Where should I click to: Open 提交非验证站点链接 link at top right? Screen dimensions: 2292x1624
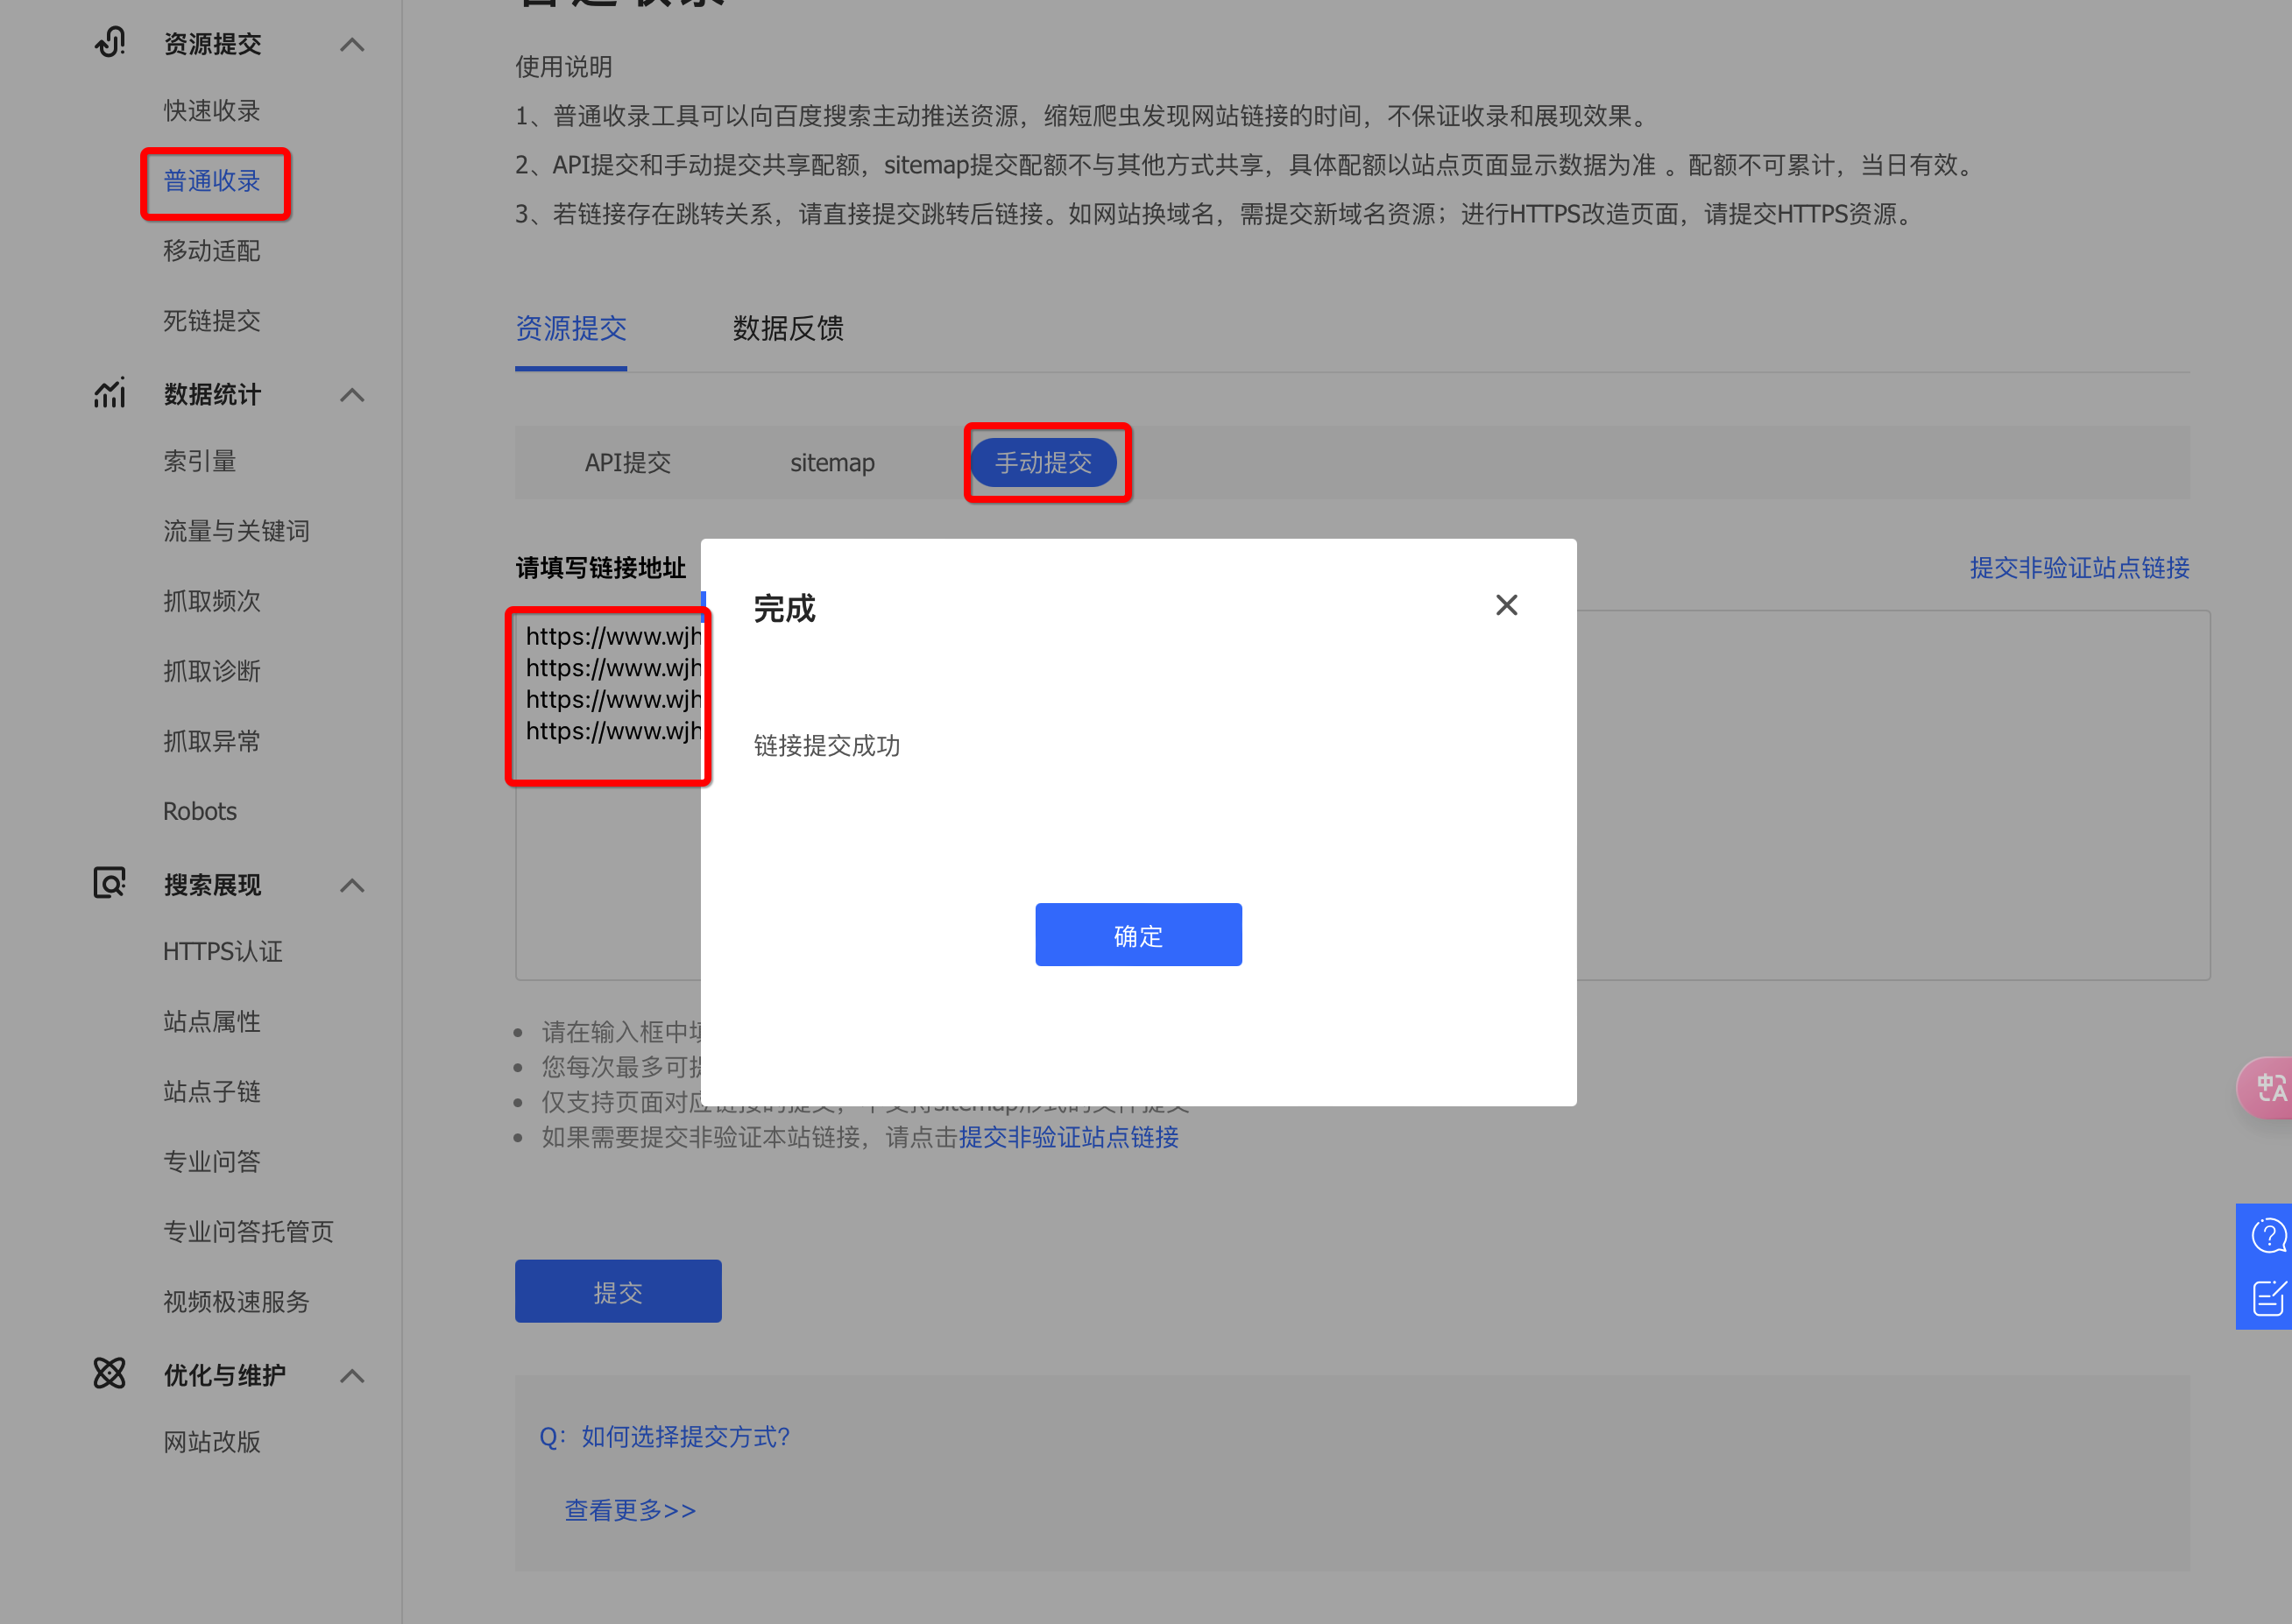[x=2079, y=568]
